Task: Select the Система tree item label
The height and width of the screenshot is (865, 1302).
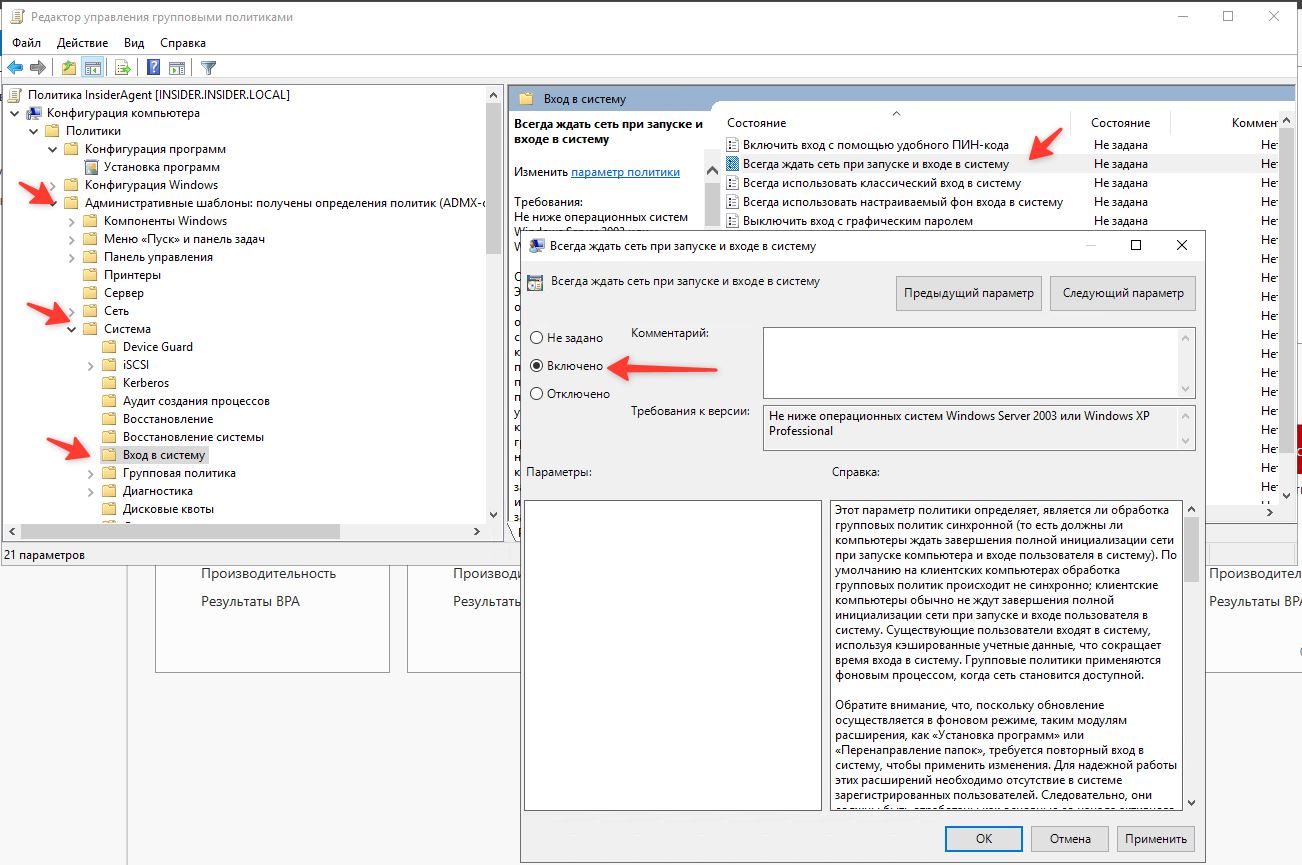Action: coord(127,329)
